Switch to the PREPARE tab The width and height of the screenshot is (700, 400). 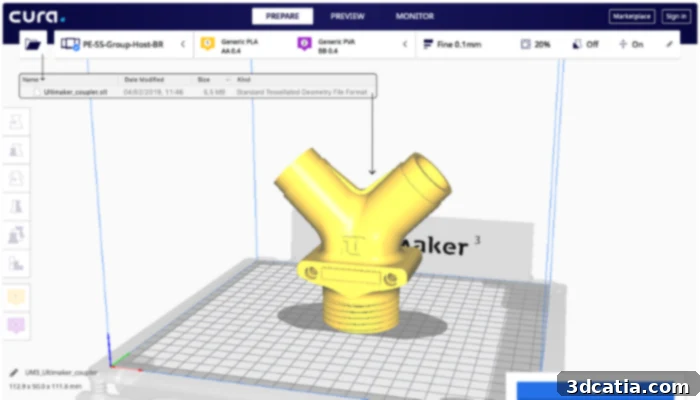(x=282, y=16)
